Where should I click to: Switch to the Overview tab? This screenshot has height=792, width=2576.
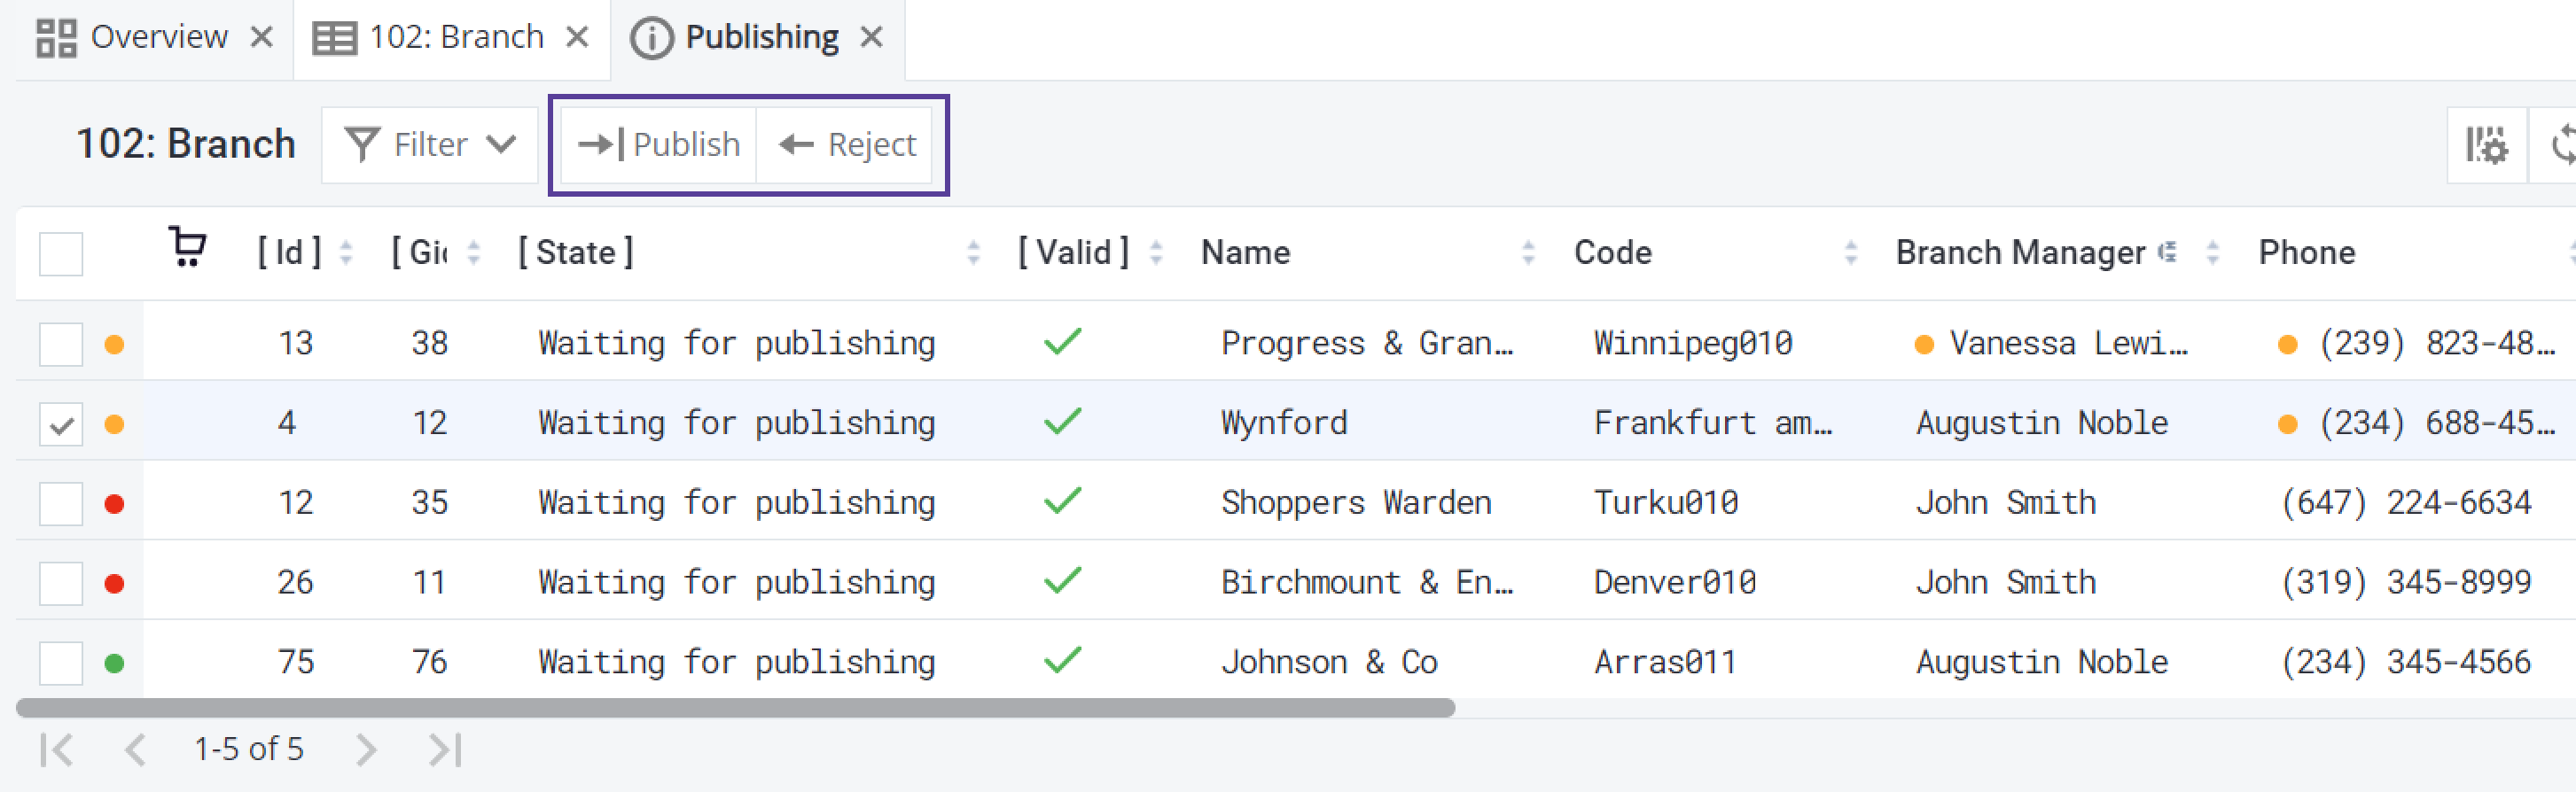pos(158,37)
